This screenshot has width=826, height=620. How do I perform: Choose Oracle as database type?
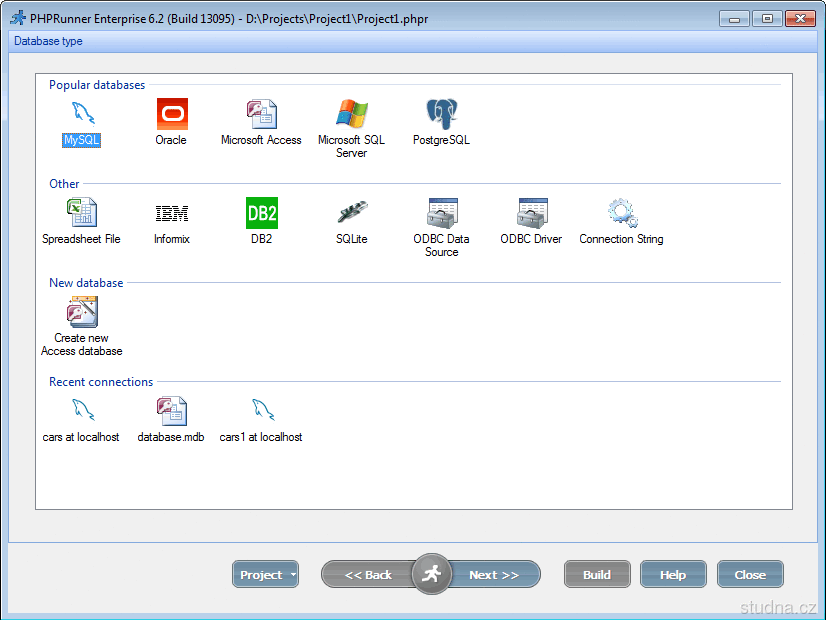point(171,114)
